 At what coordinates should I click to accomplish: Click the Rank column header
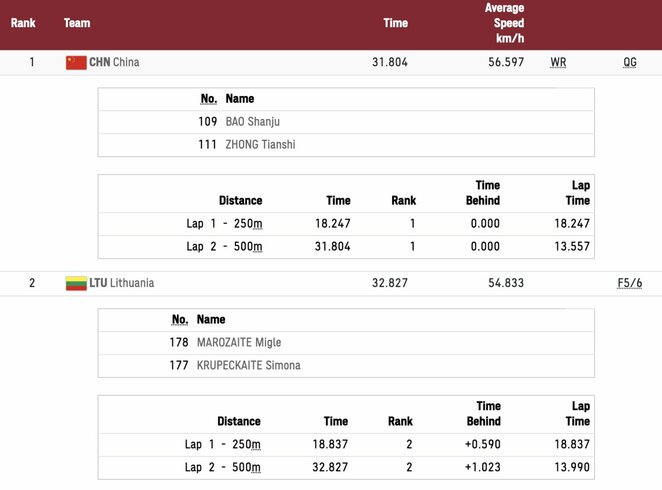(x=23, y=23)
